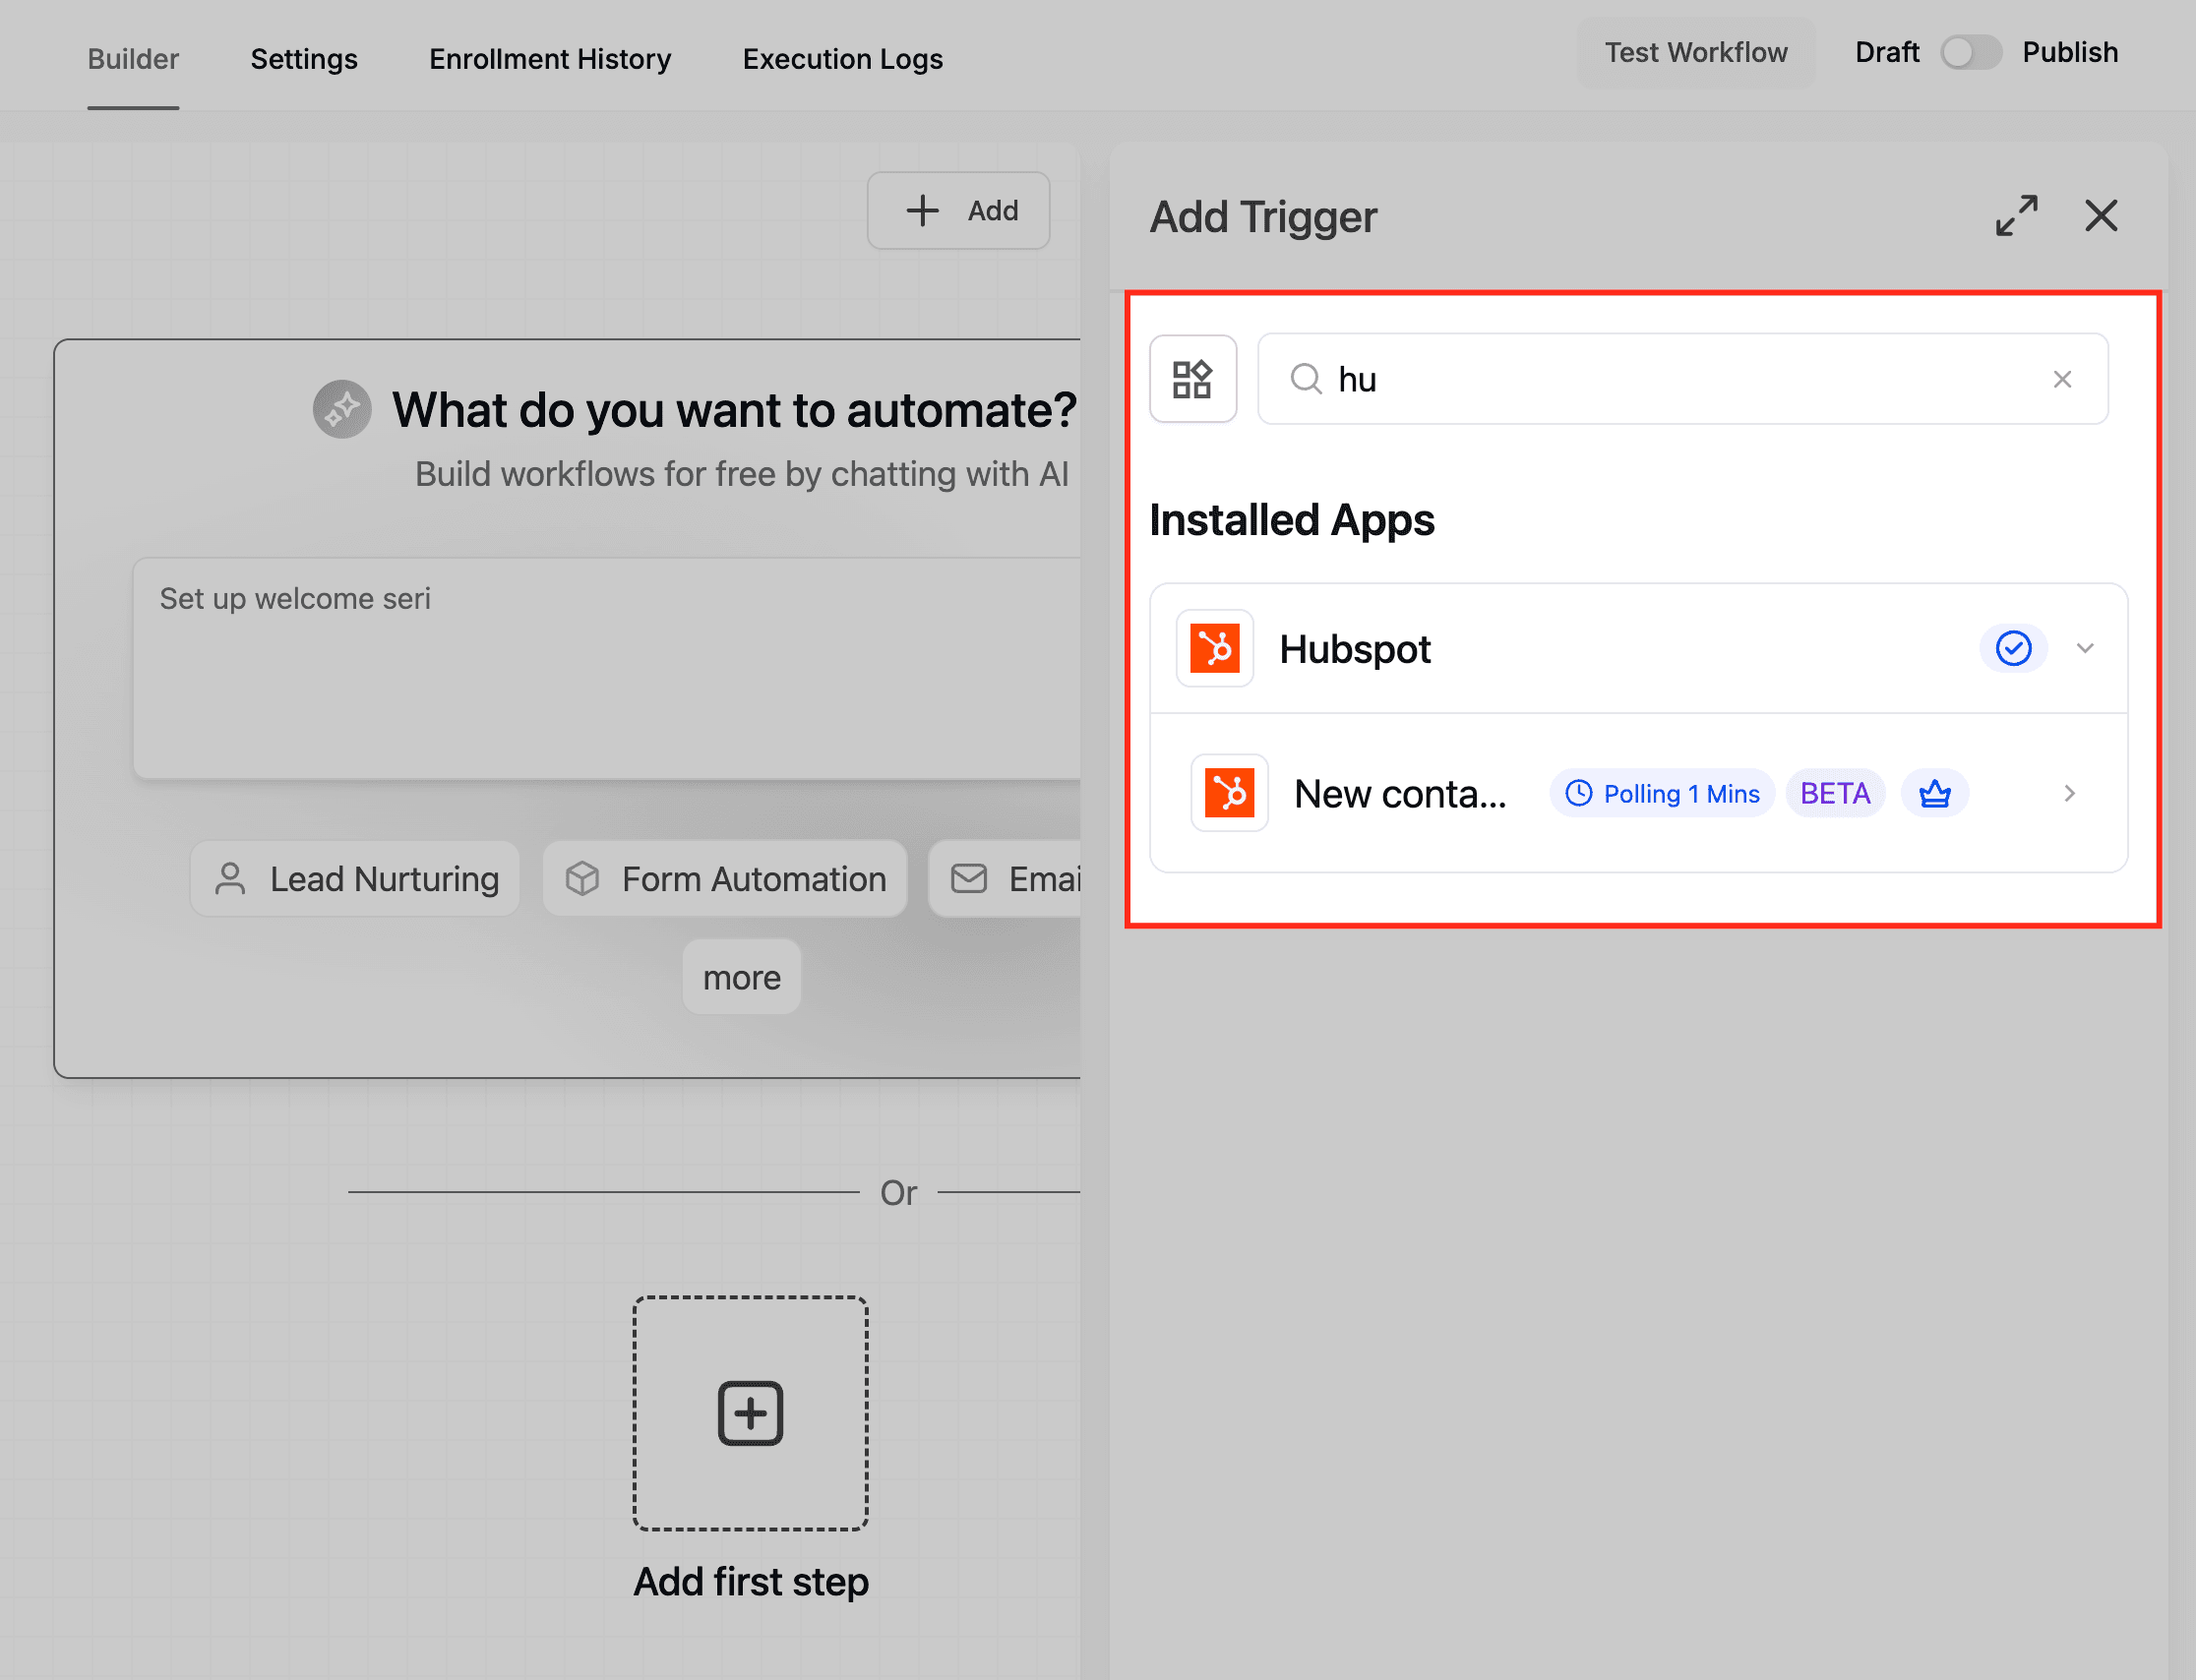Open the New contact trigger arrow

(x=2069, y=793)
